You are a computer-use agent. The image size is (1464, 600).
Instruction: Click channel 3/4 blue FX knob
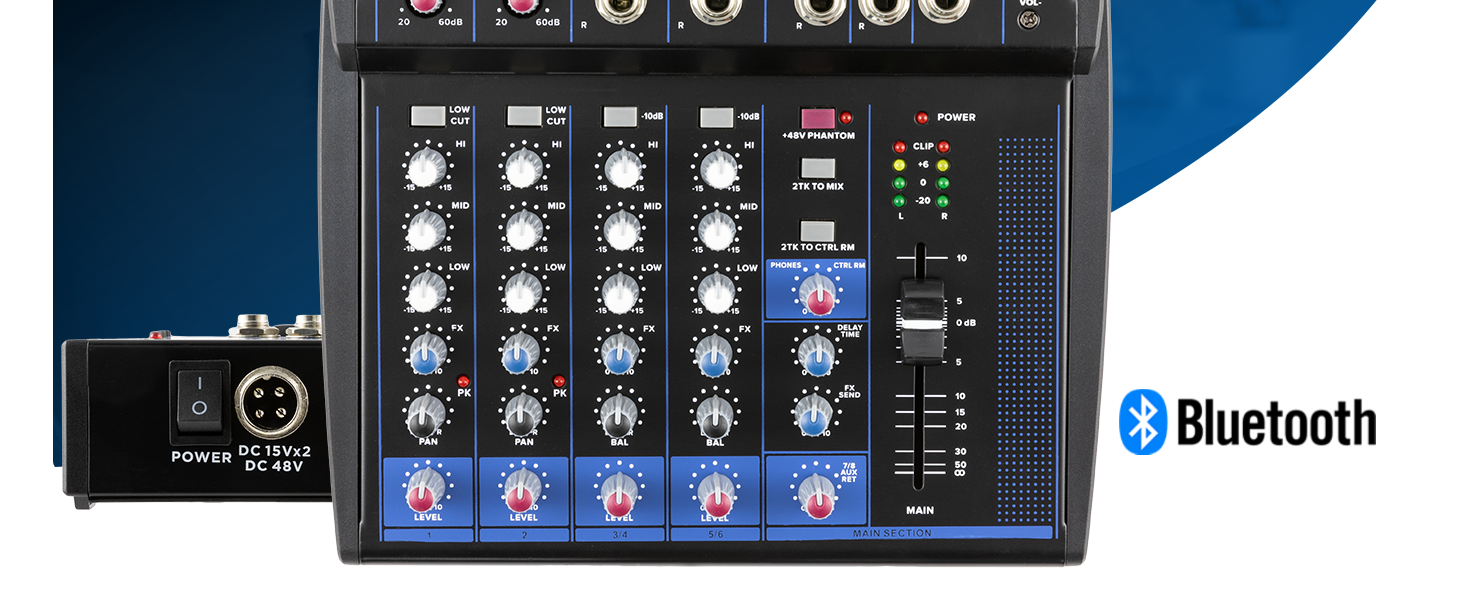point(618,353)
